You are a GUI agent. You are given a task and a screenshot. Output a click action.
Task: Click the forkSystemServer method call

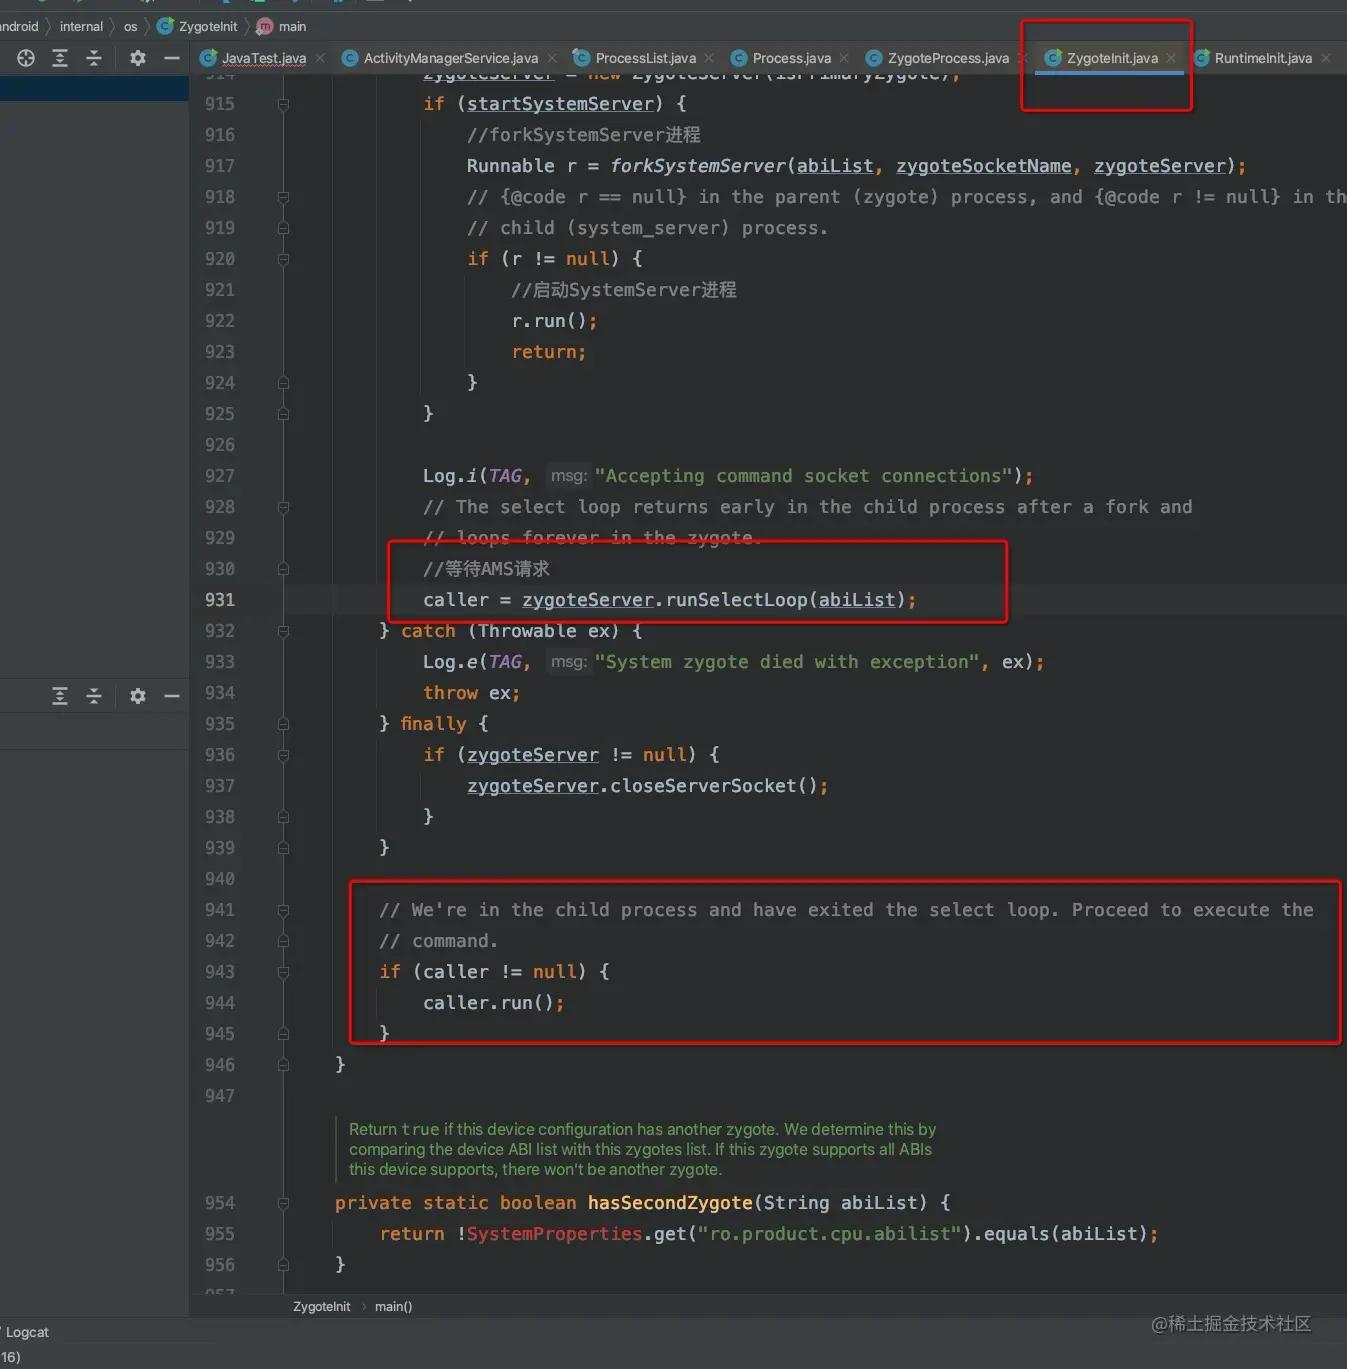698,166
